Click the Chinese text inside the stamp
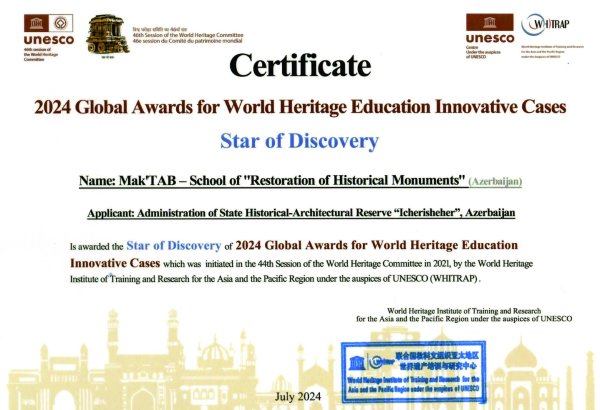Screen dimensions: 600x410 [x=437, y=361]
